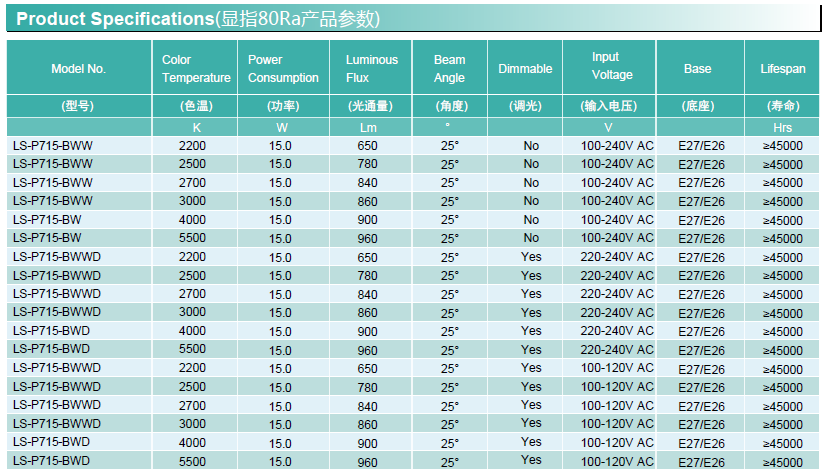The width and height of the screenshot is (827, 475).
Task: Click the Dimmable column header
Action: click(x=525, y=69)
